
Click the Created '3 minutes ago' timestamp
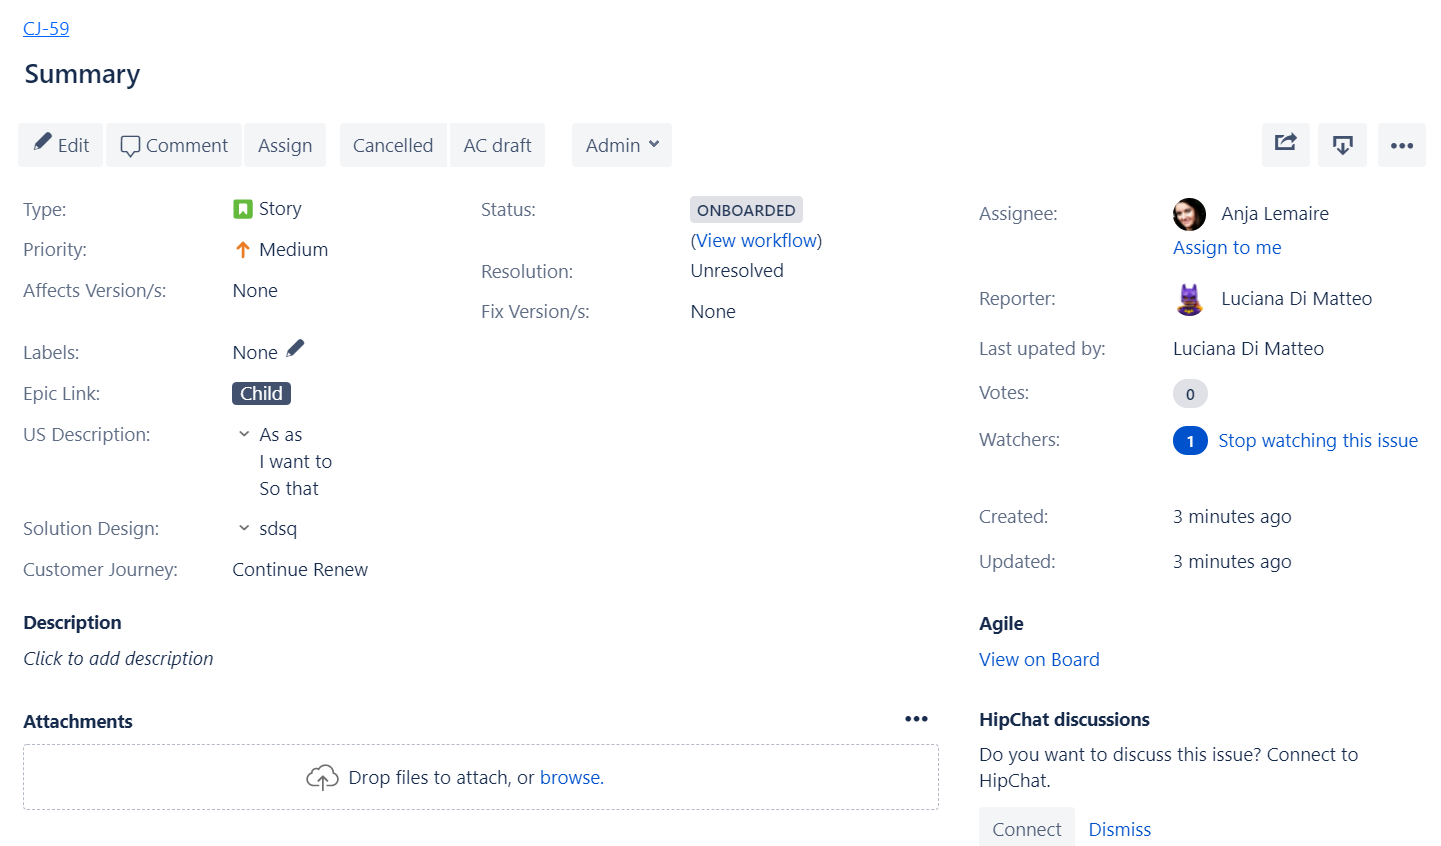[1232, 517]
